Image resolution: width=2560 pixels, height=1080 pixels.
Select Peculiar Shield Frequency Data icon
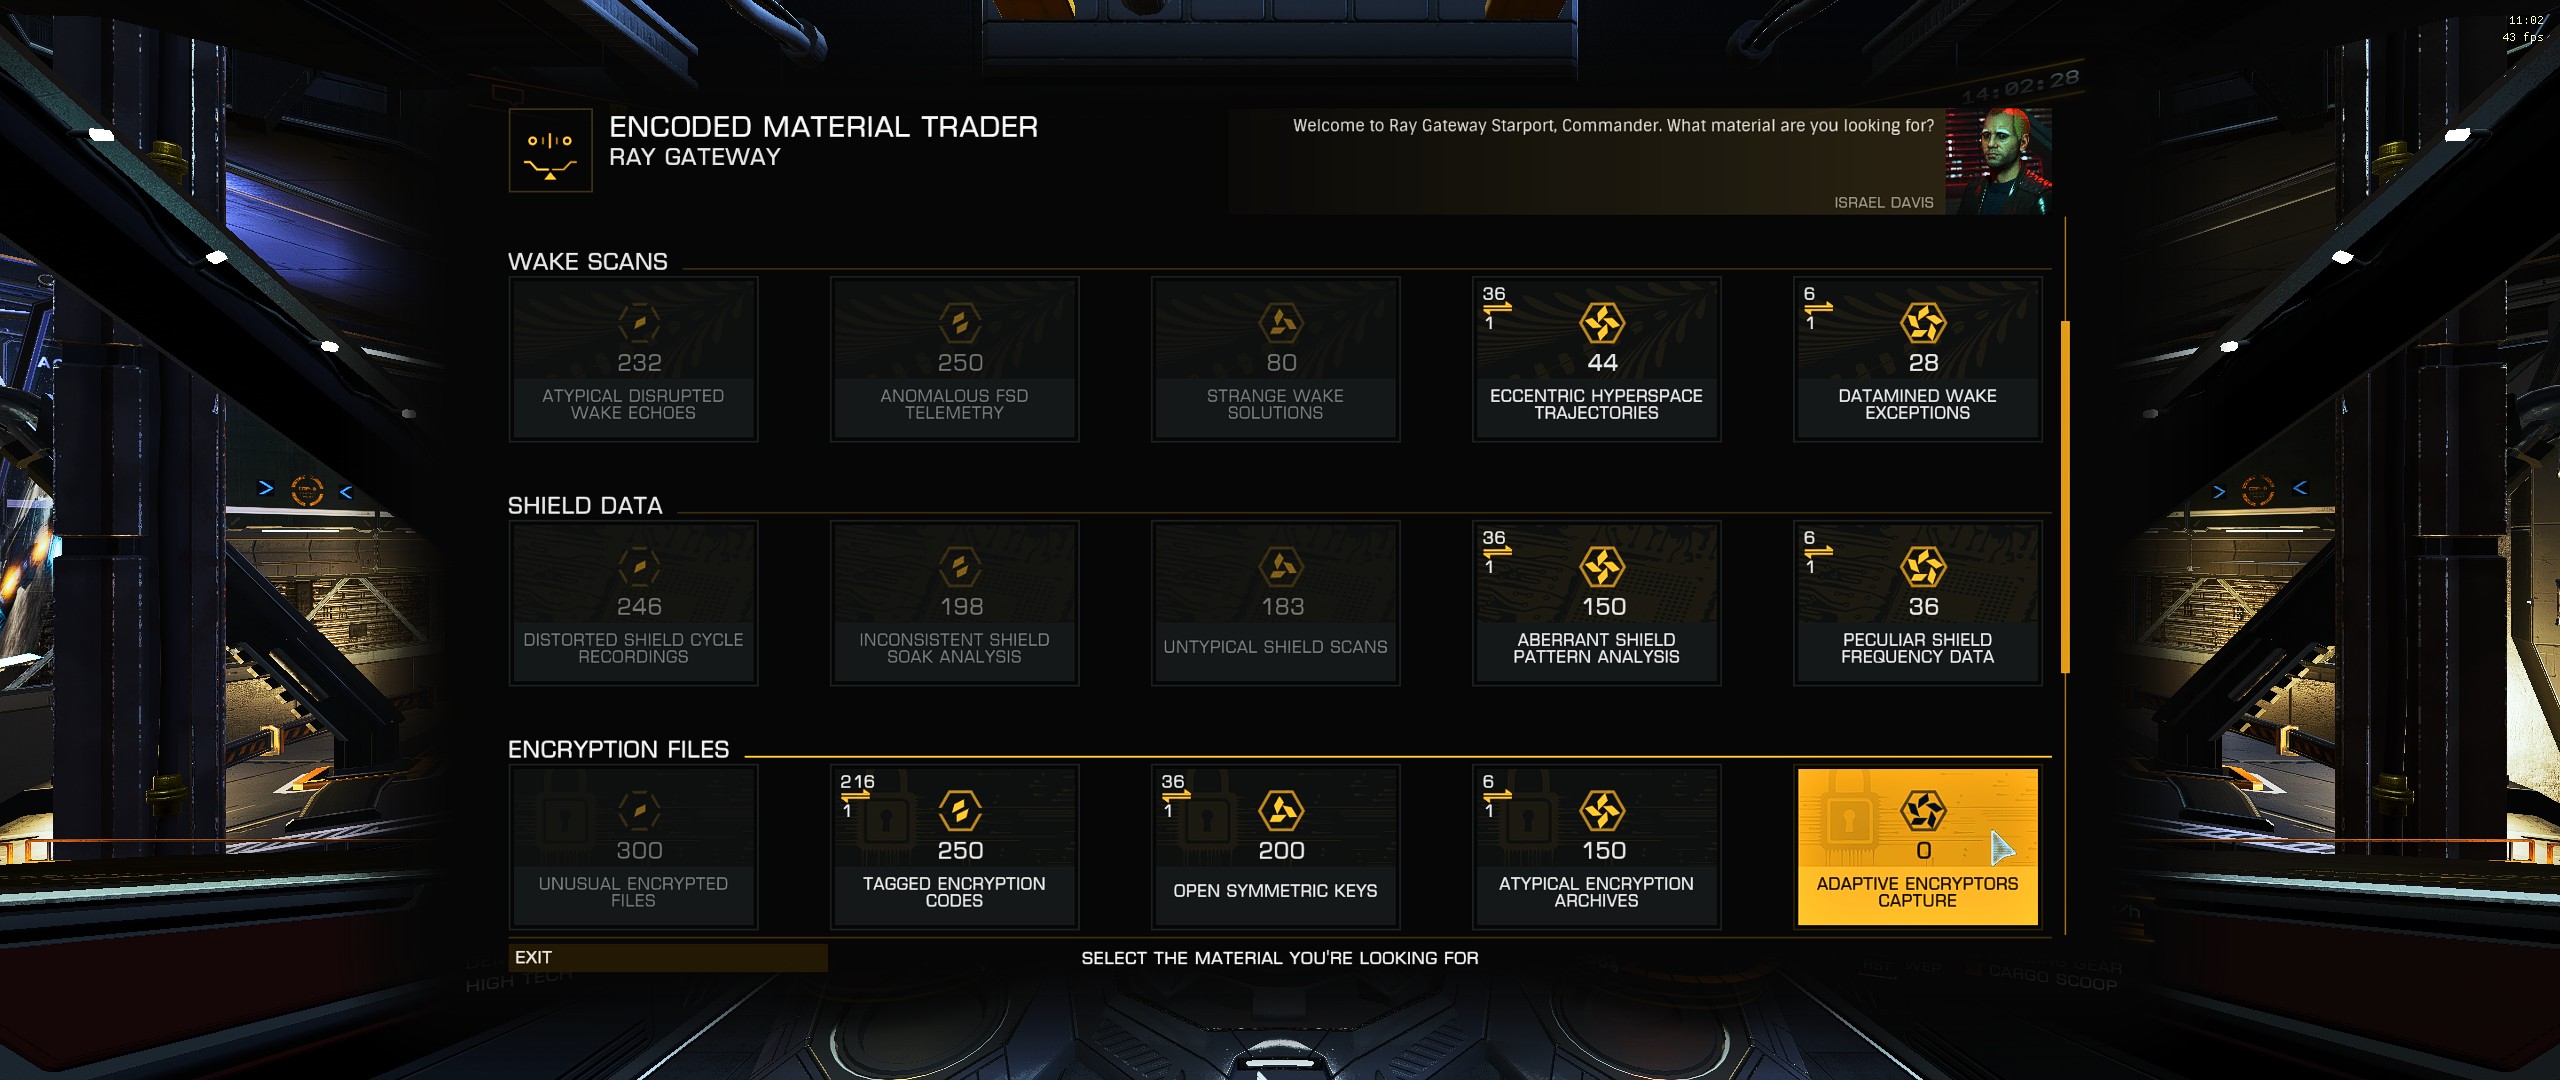(1923, 567)
